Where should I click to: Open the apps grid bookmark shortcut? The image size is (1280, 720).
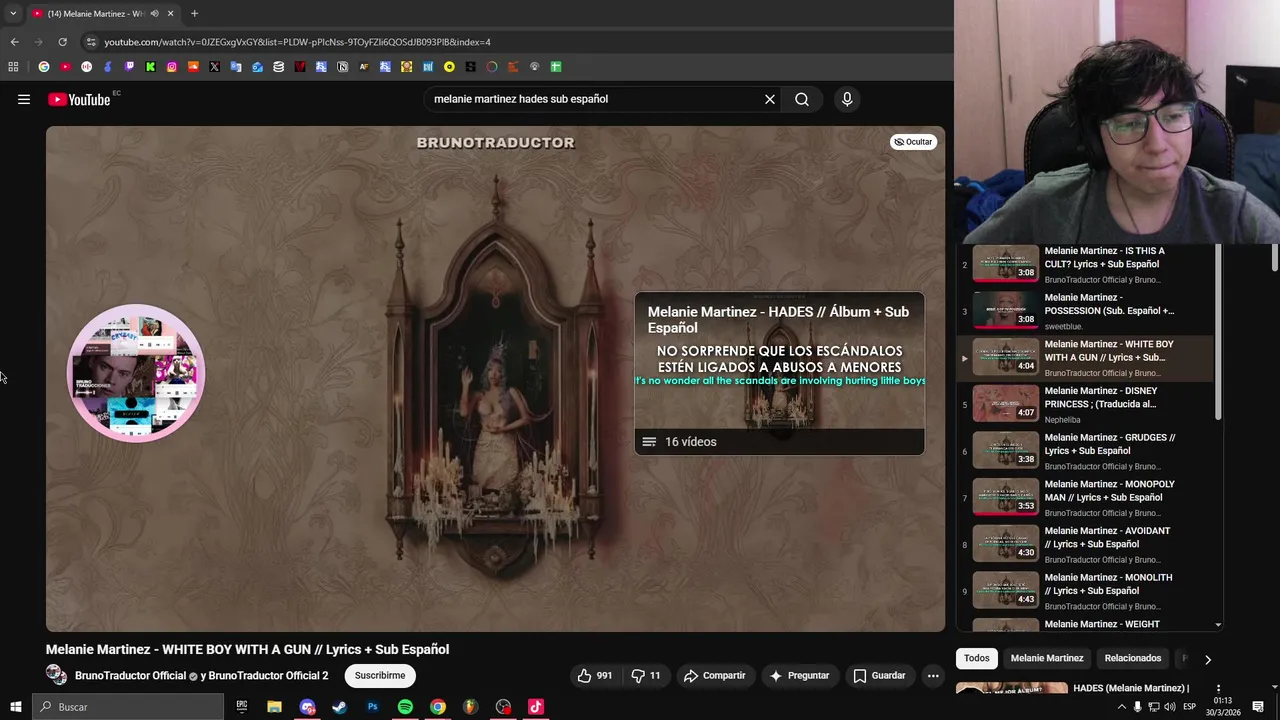tap(13, 67)
